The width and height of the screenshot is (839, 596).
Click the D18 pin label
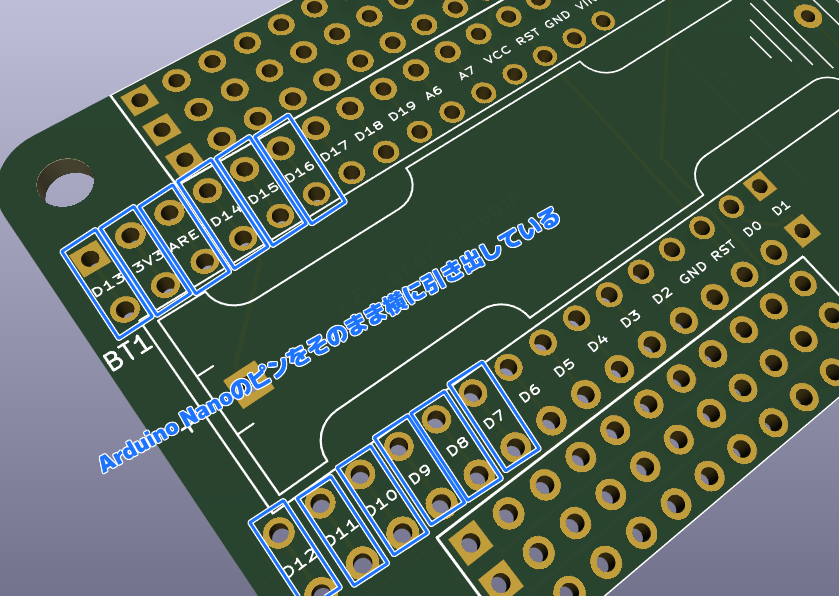(x=369, y=130)
